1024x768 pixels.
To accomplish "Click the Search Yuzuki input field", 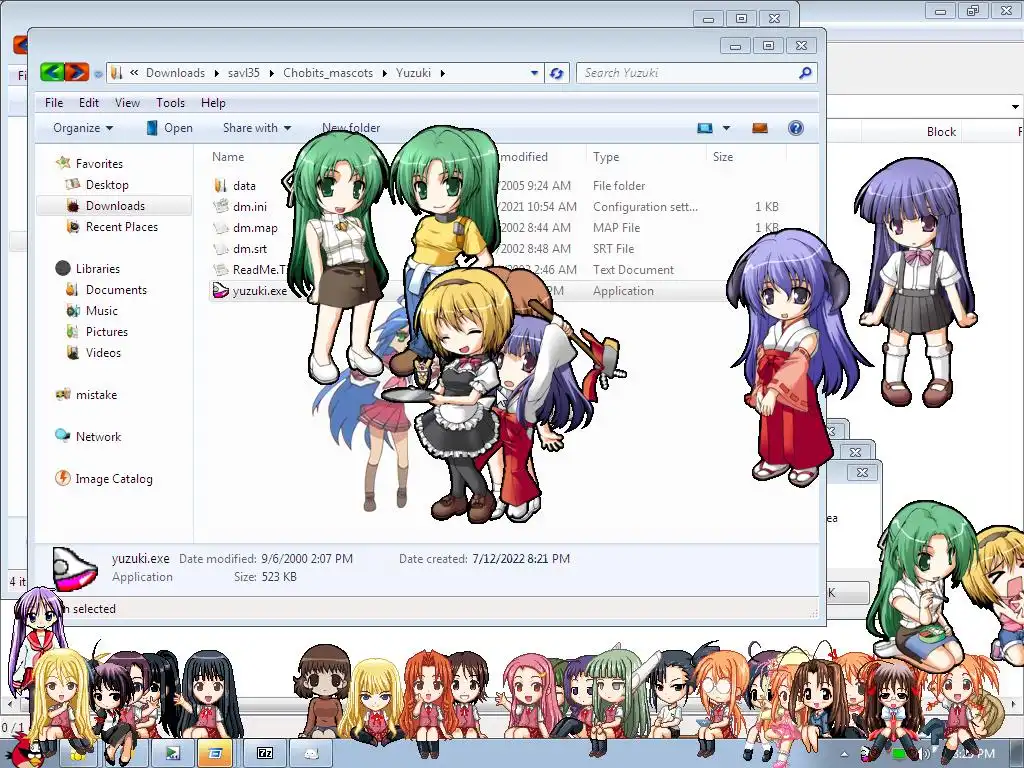I will tap(686, 73).
